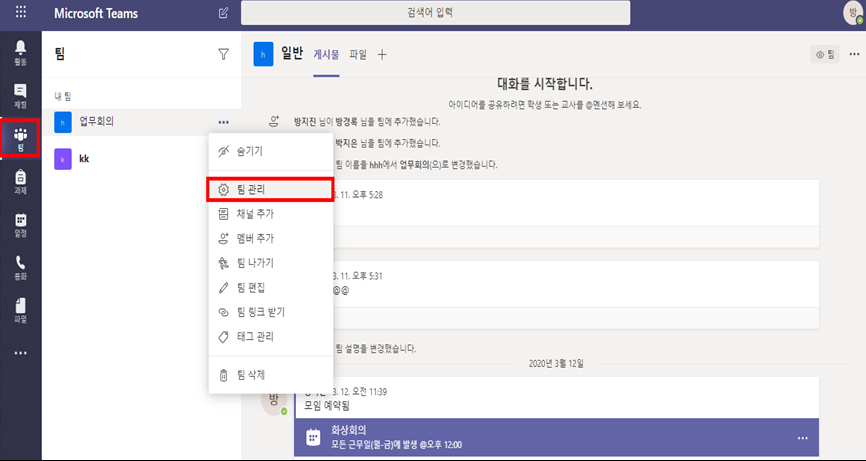Open Teams (팀) in the sidebar

click(x=20, y=139)
